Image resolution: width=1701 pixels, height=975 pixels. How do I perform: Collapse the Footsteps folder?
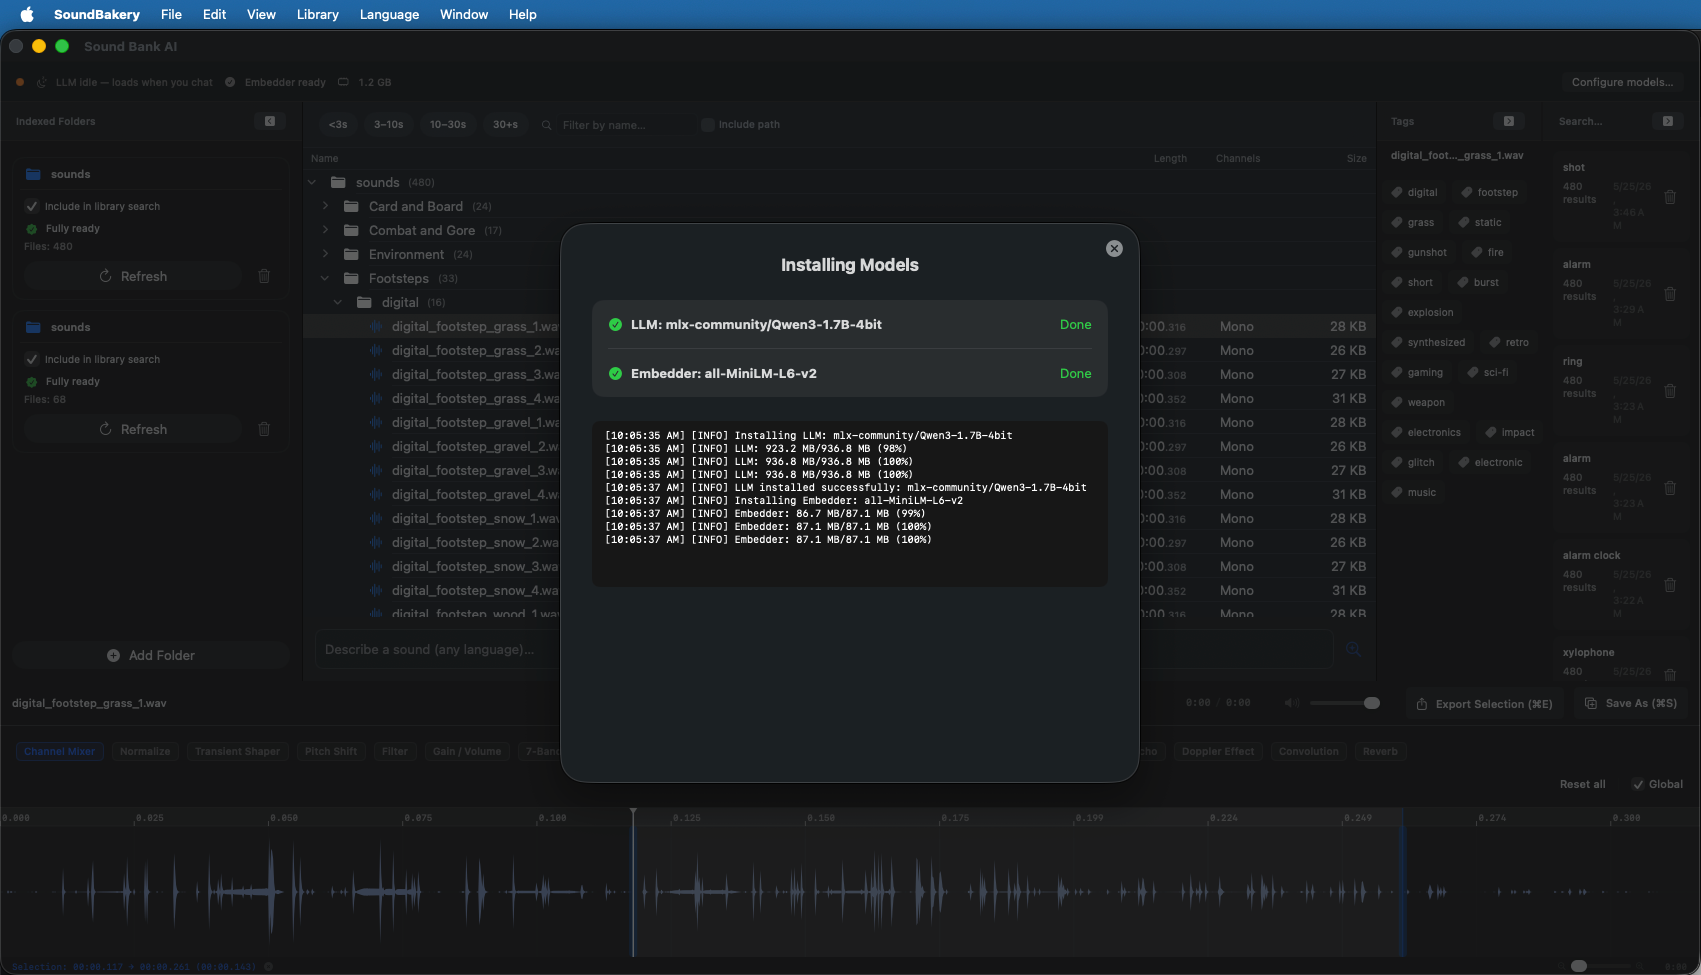[x=325, y=278]
